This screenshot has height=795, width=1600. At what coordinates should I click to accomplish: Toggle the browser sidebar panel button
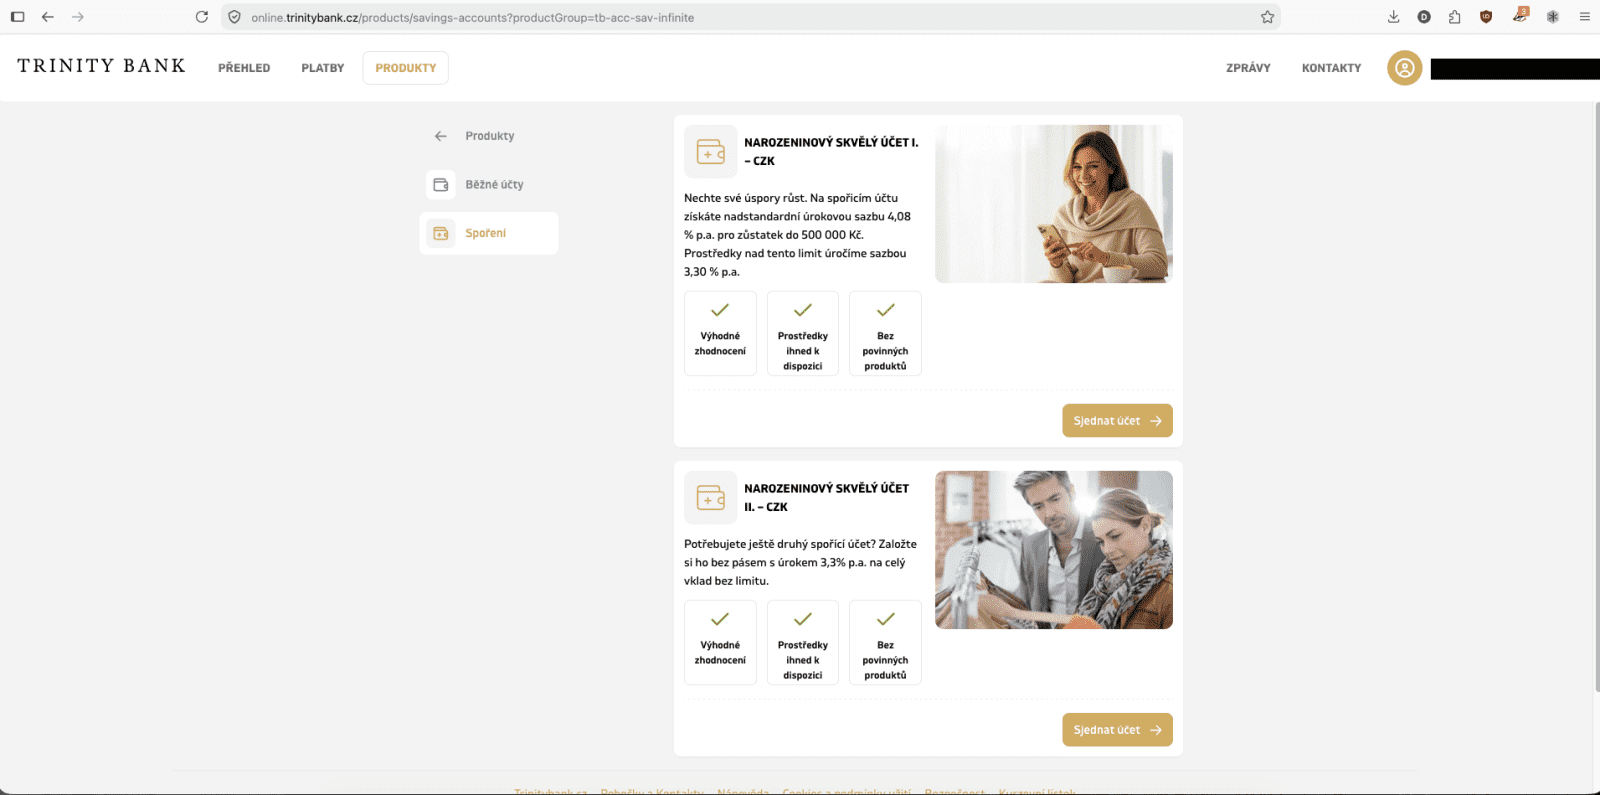(17, 17)
